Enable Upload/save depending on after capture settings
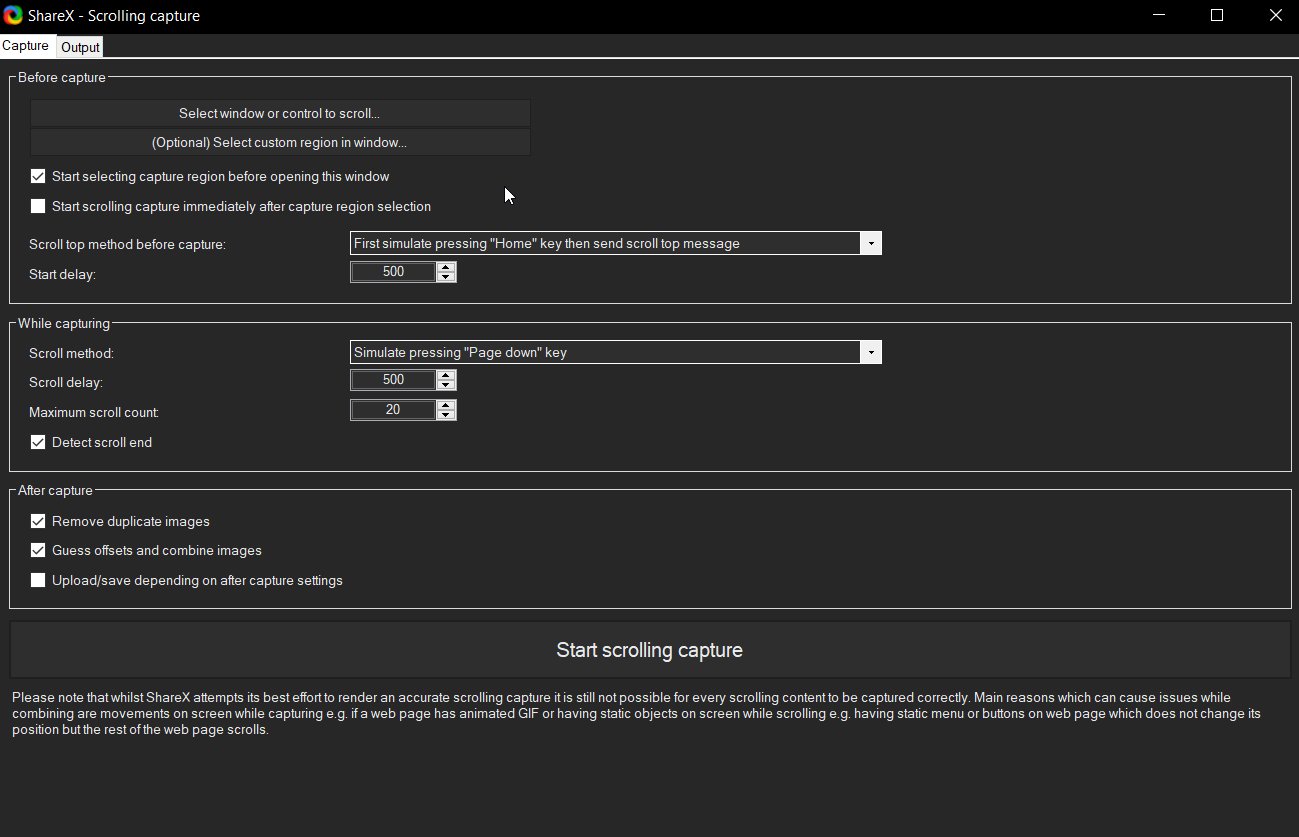 [38, 581]
